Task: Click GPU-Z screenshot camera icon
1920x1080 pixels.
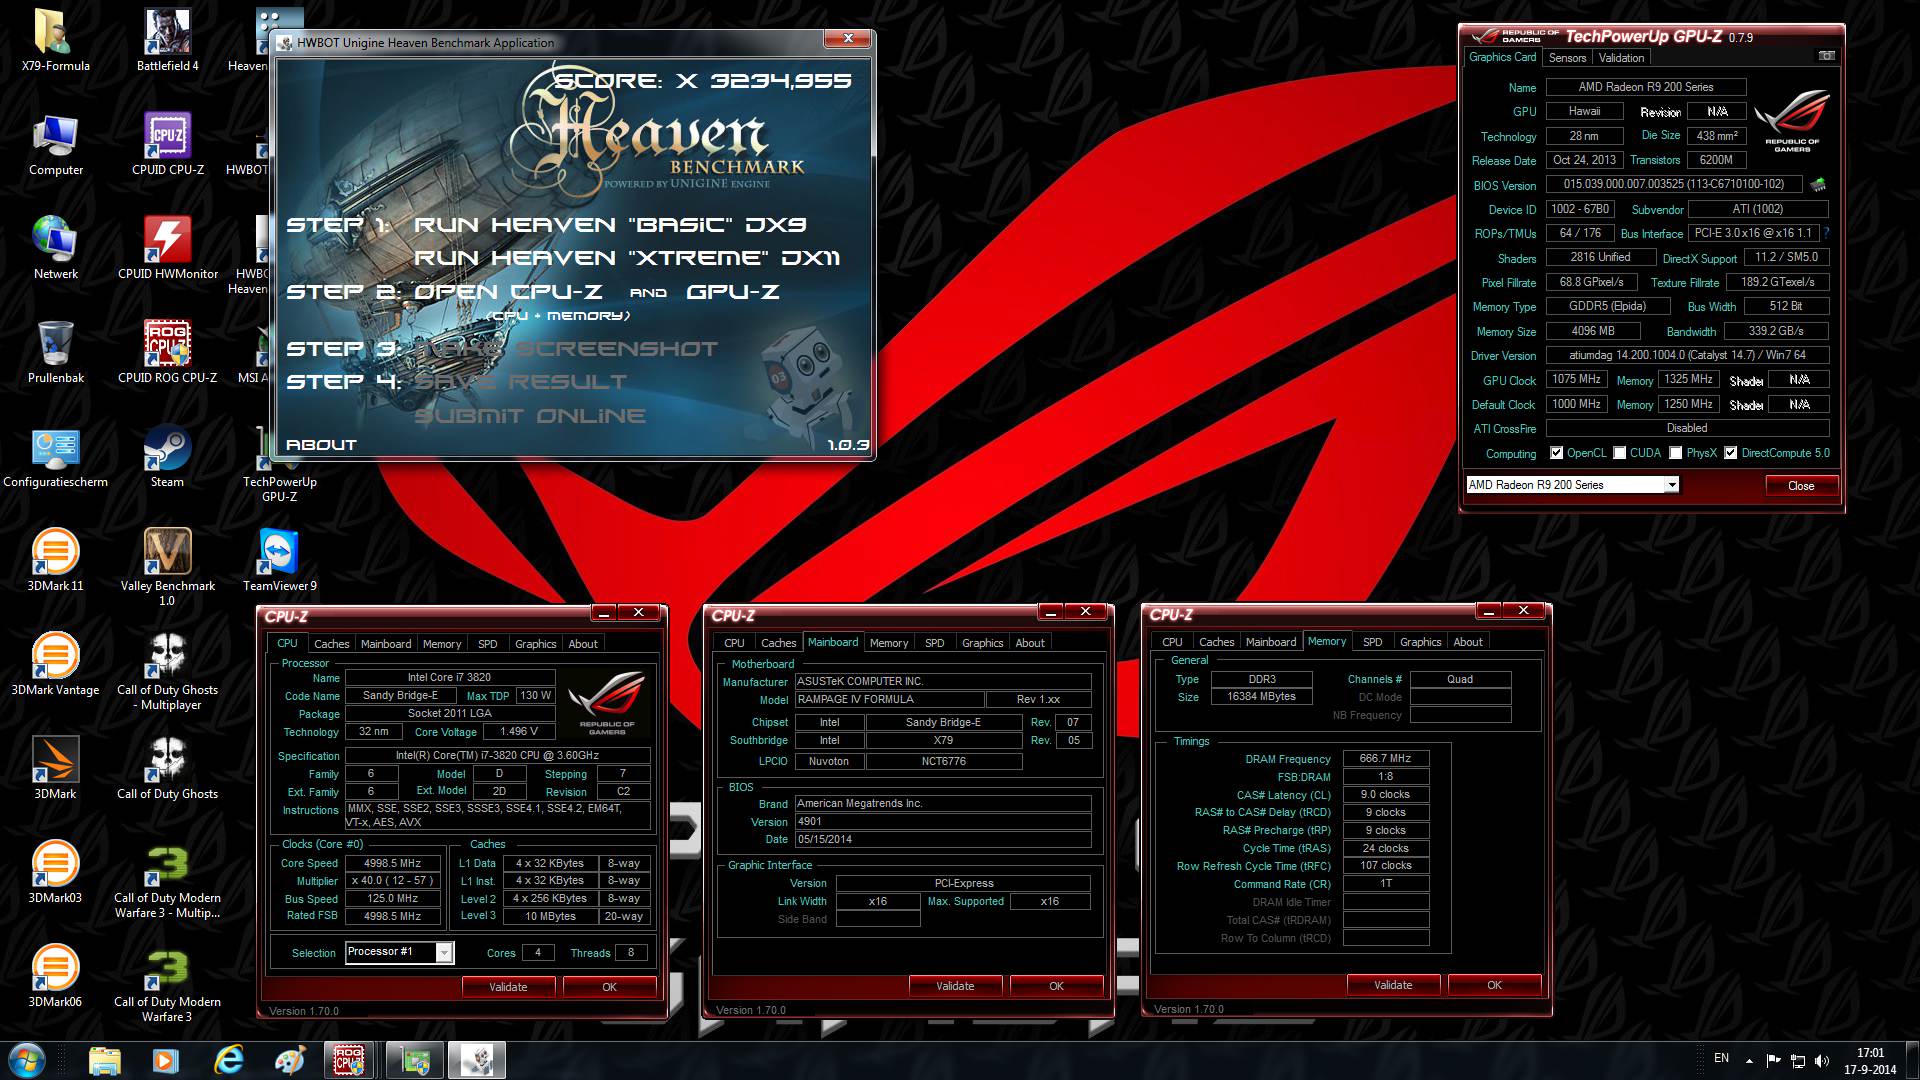Action: [x=1826, y=57]
